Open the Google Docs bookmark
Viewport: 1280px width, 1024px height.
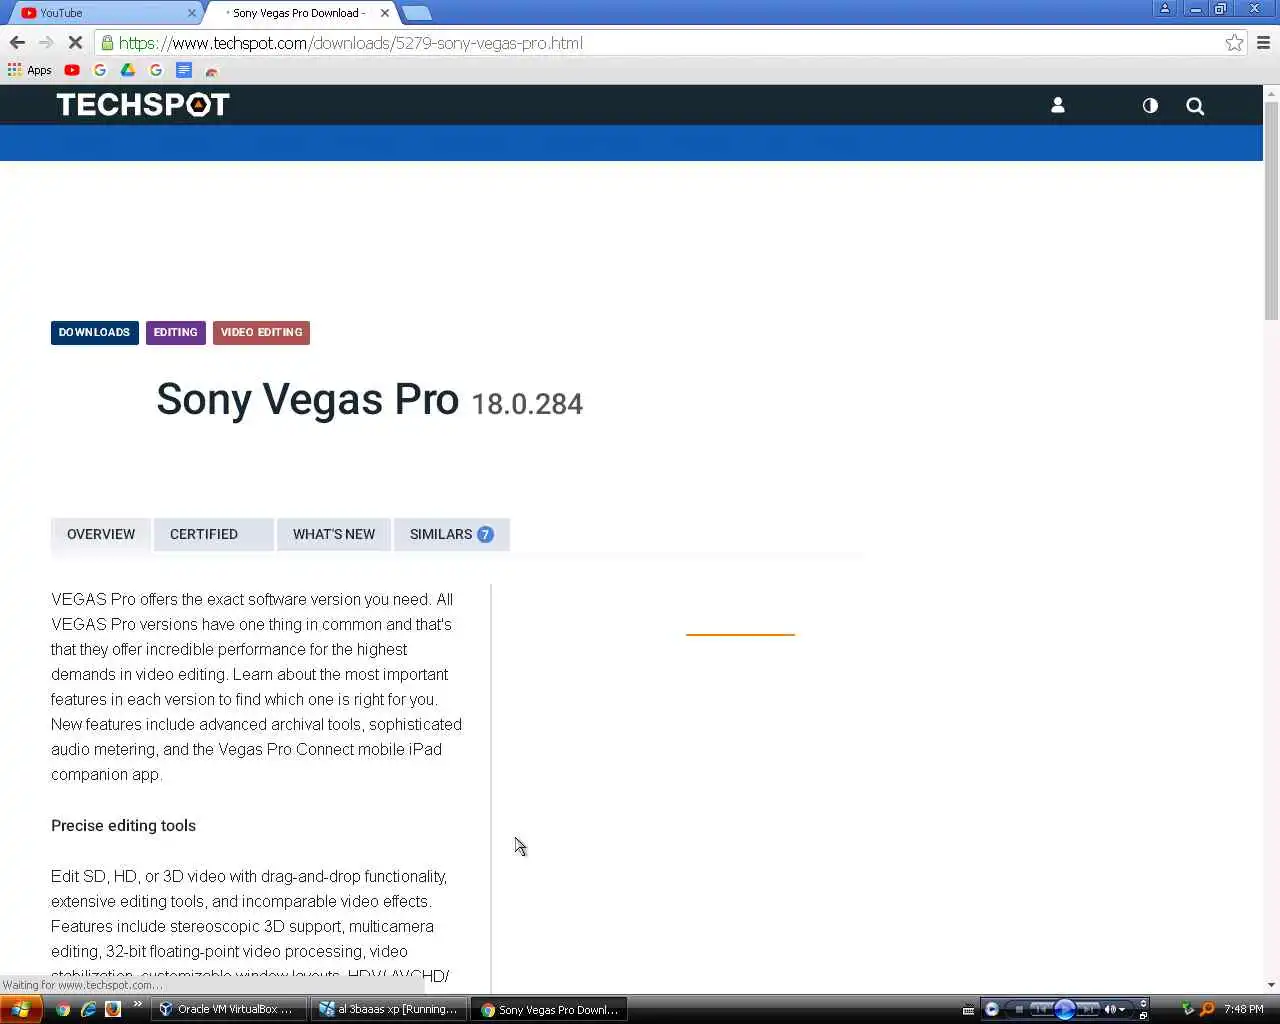[184, 70]
